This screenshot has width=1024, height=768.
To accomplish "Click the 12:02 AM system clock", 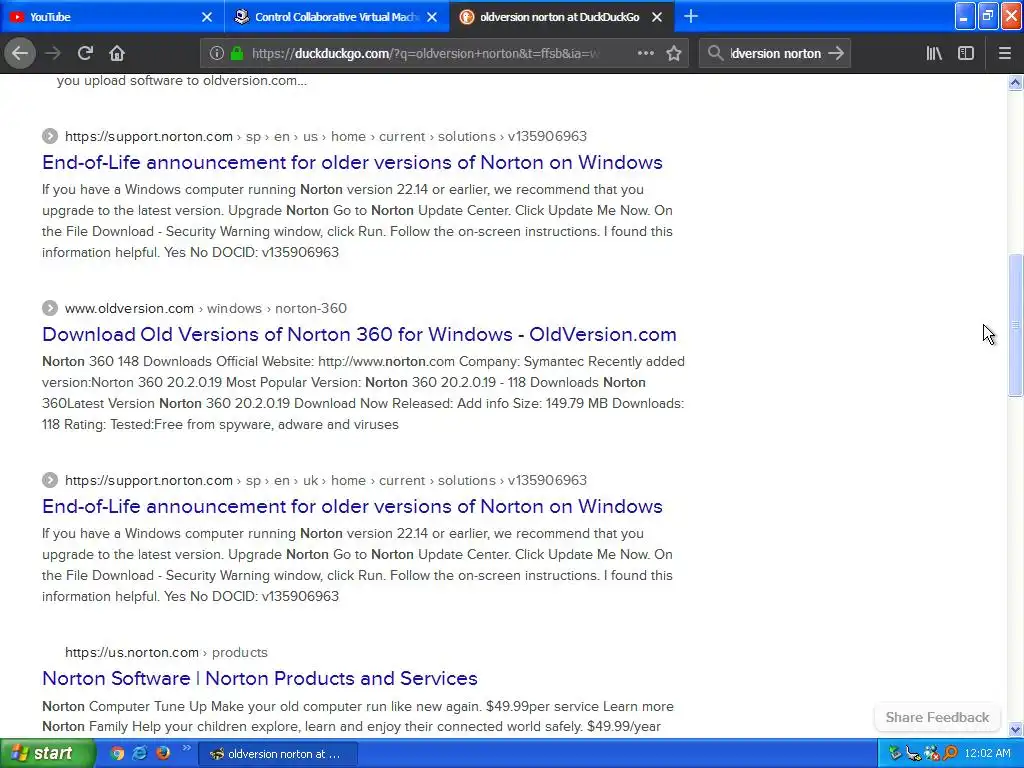I will click(987, 753).
